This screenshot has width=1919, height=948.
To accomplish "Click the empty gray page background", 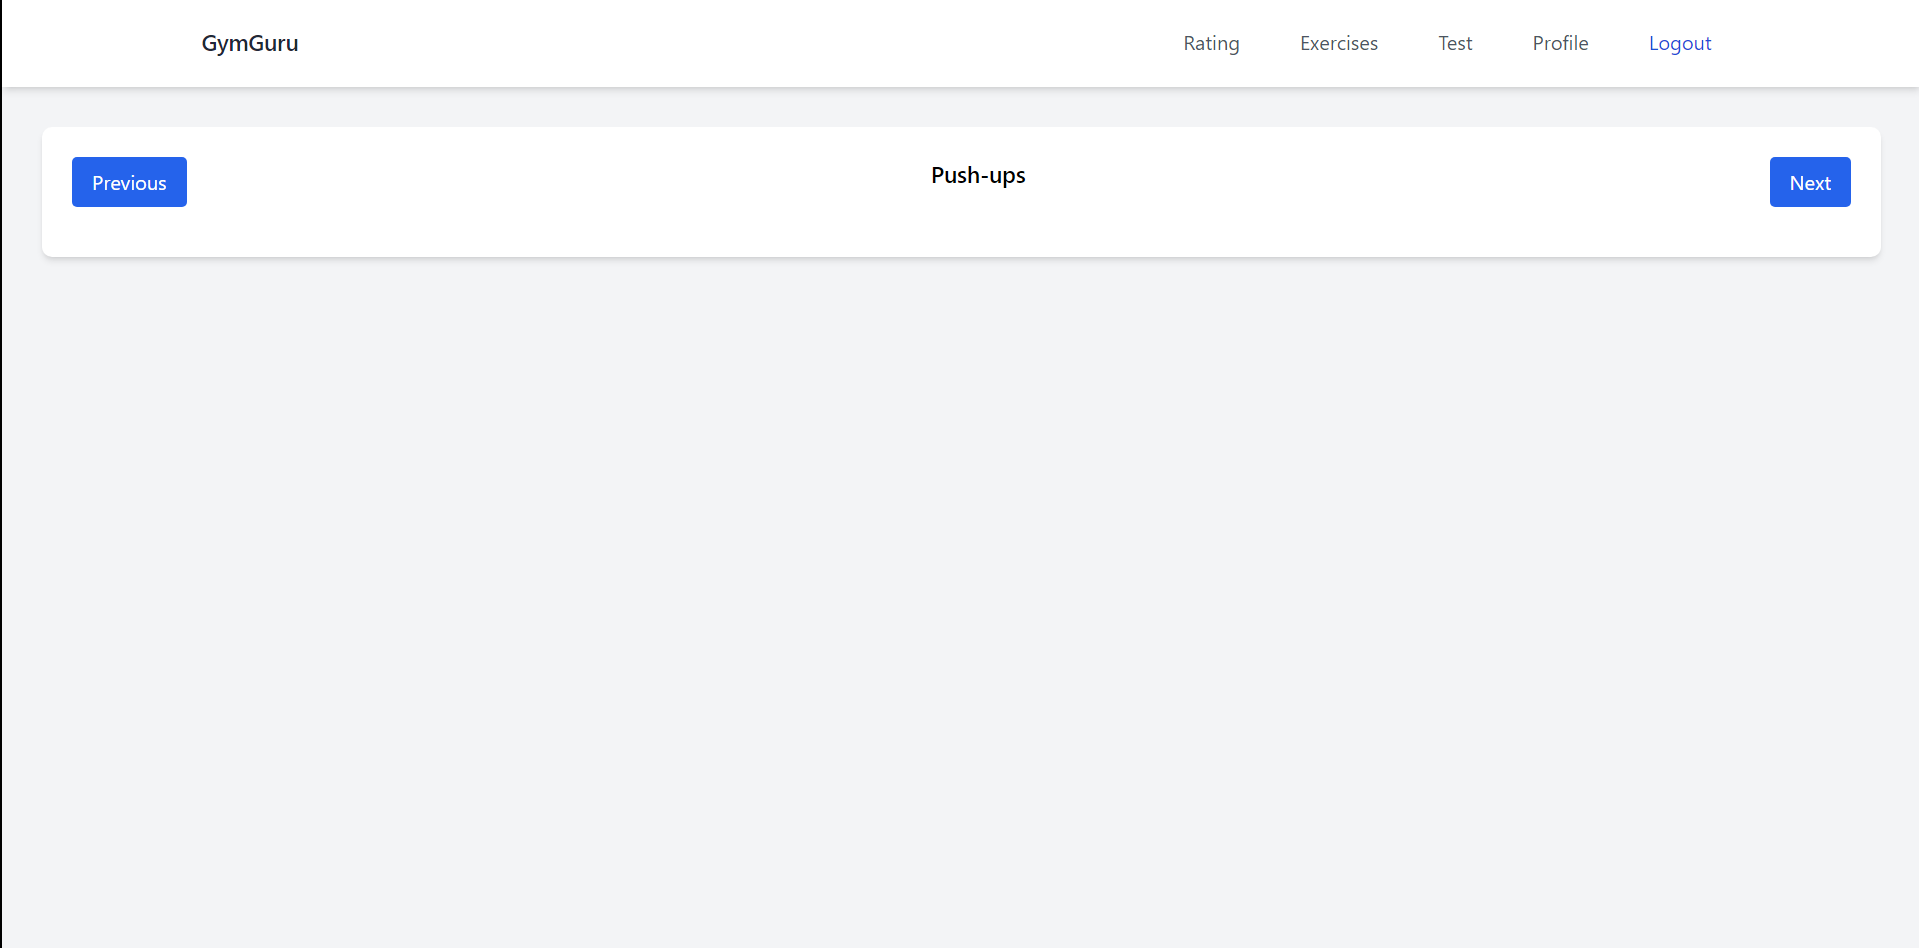I will (x=960, y=600).
